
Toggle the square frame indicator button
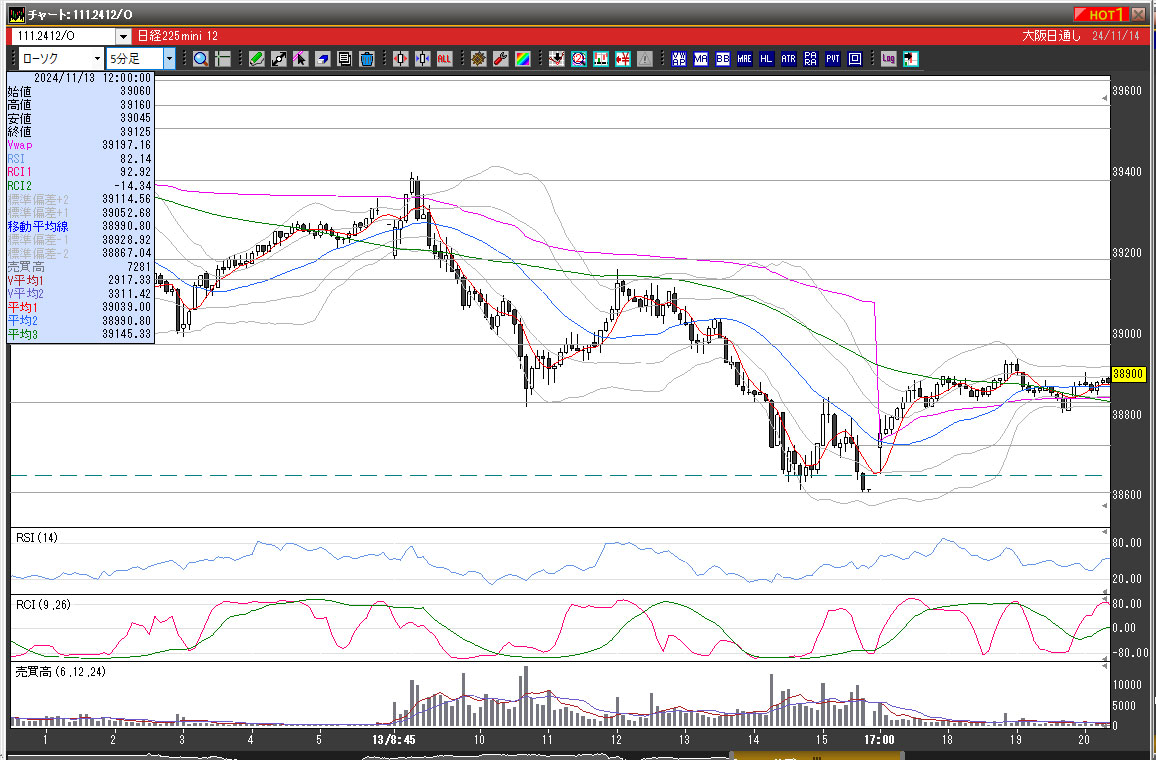click(855, 59)
